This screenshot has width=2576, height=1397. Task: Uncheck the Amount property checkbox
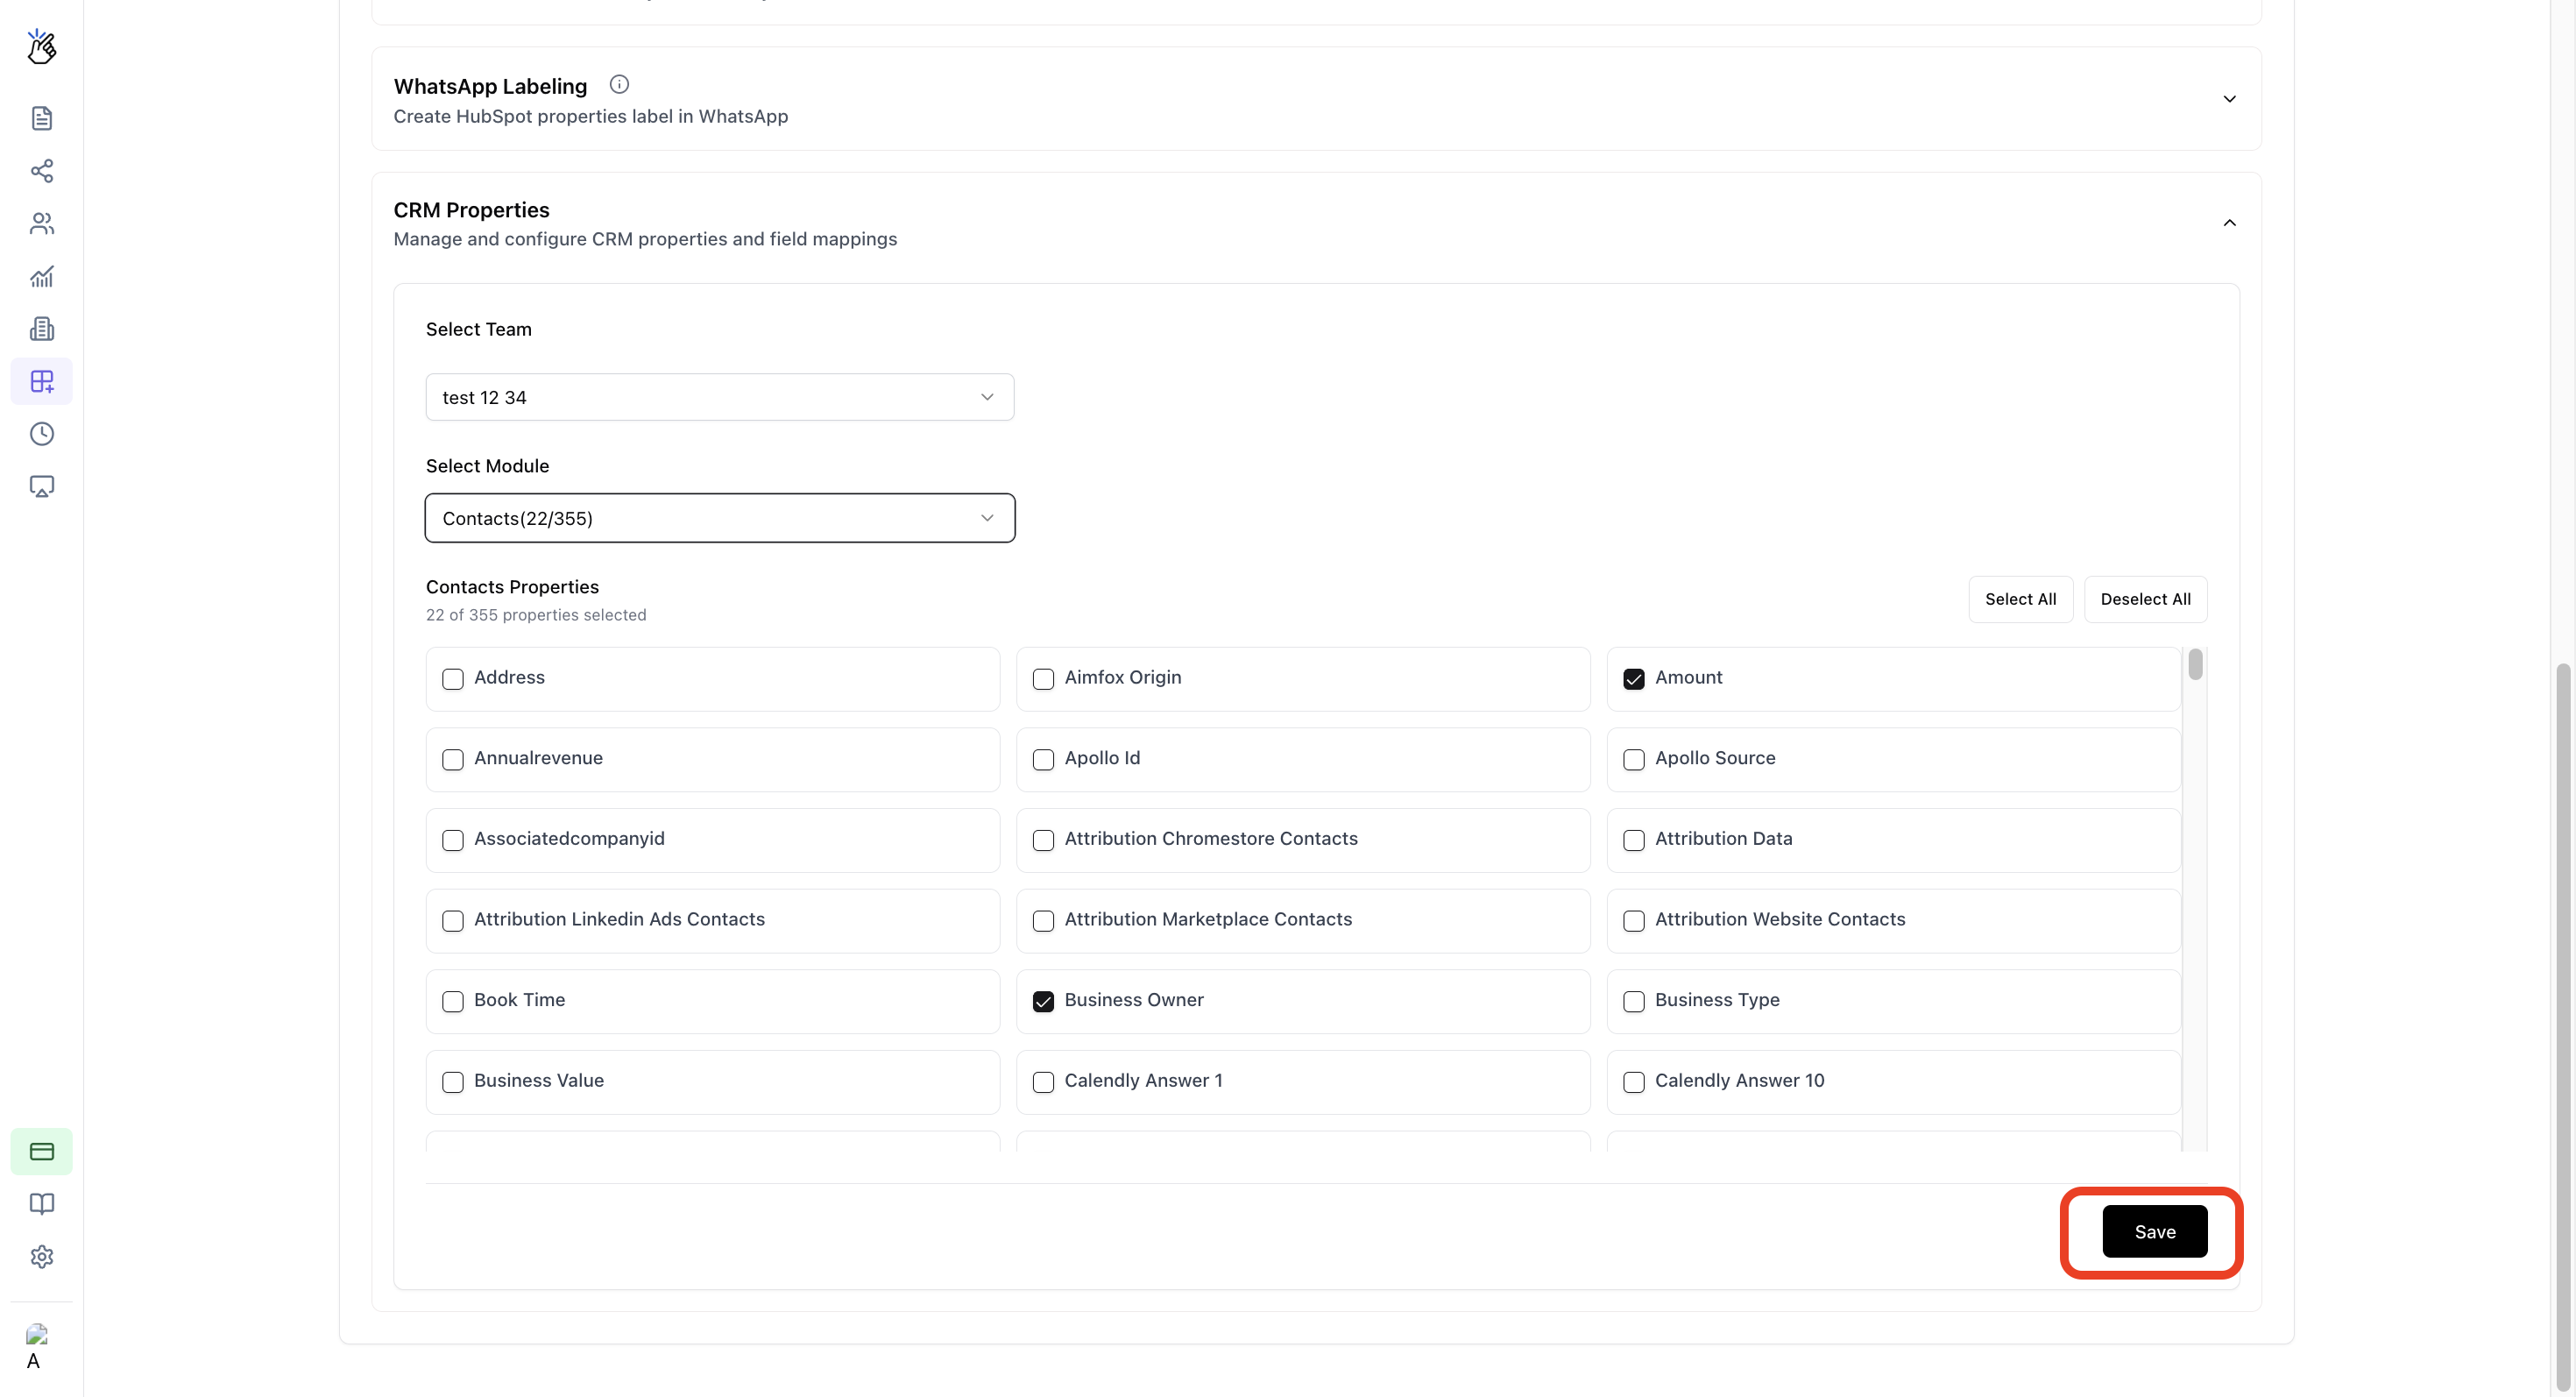click(x=1633, y=679)
